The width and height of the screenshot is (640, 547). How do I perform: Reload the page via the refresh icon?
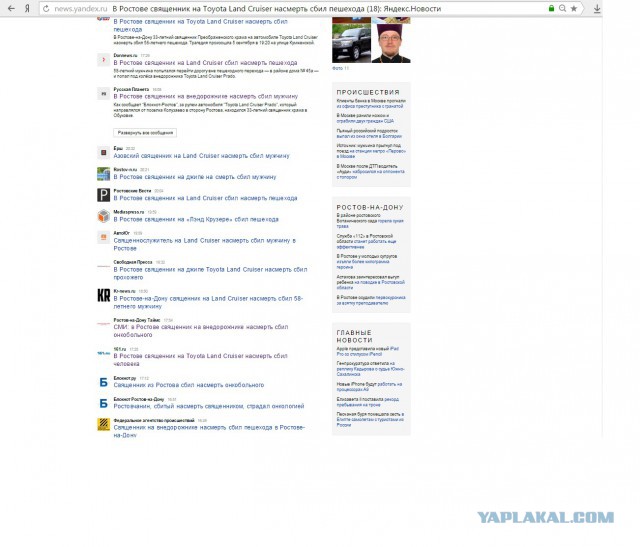coord(46,9)
